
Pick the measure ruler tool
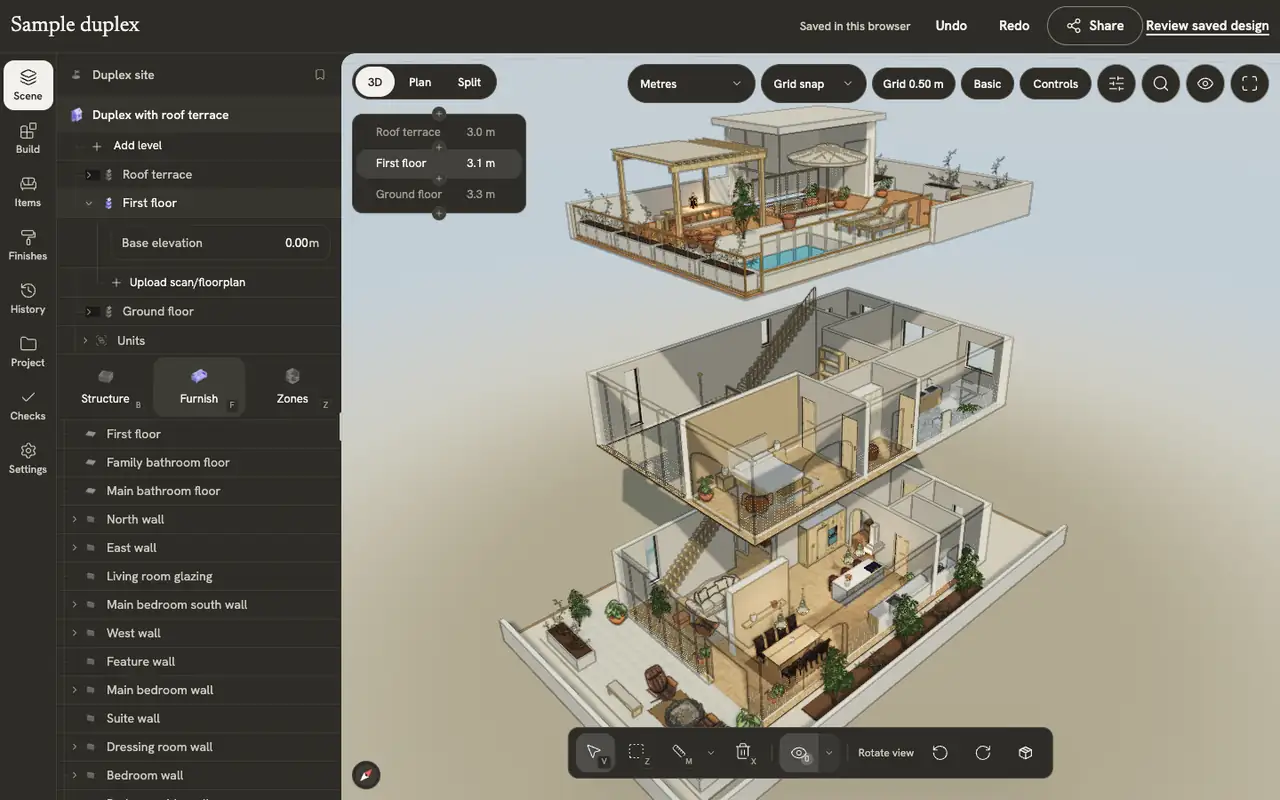coord(680,753)
